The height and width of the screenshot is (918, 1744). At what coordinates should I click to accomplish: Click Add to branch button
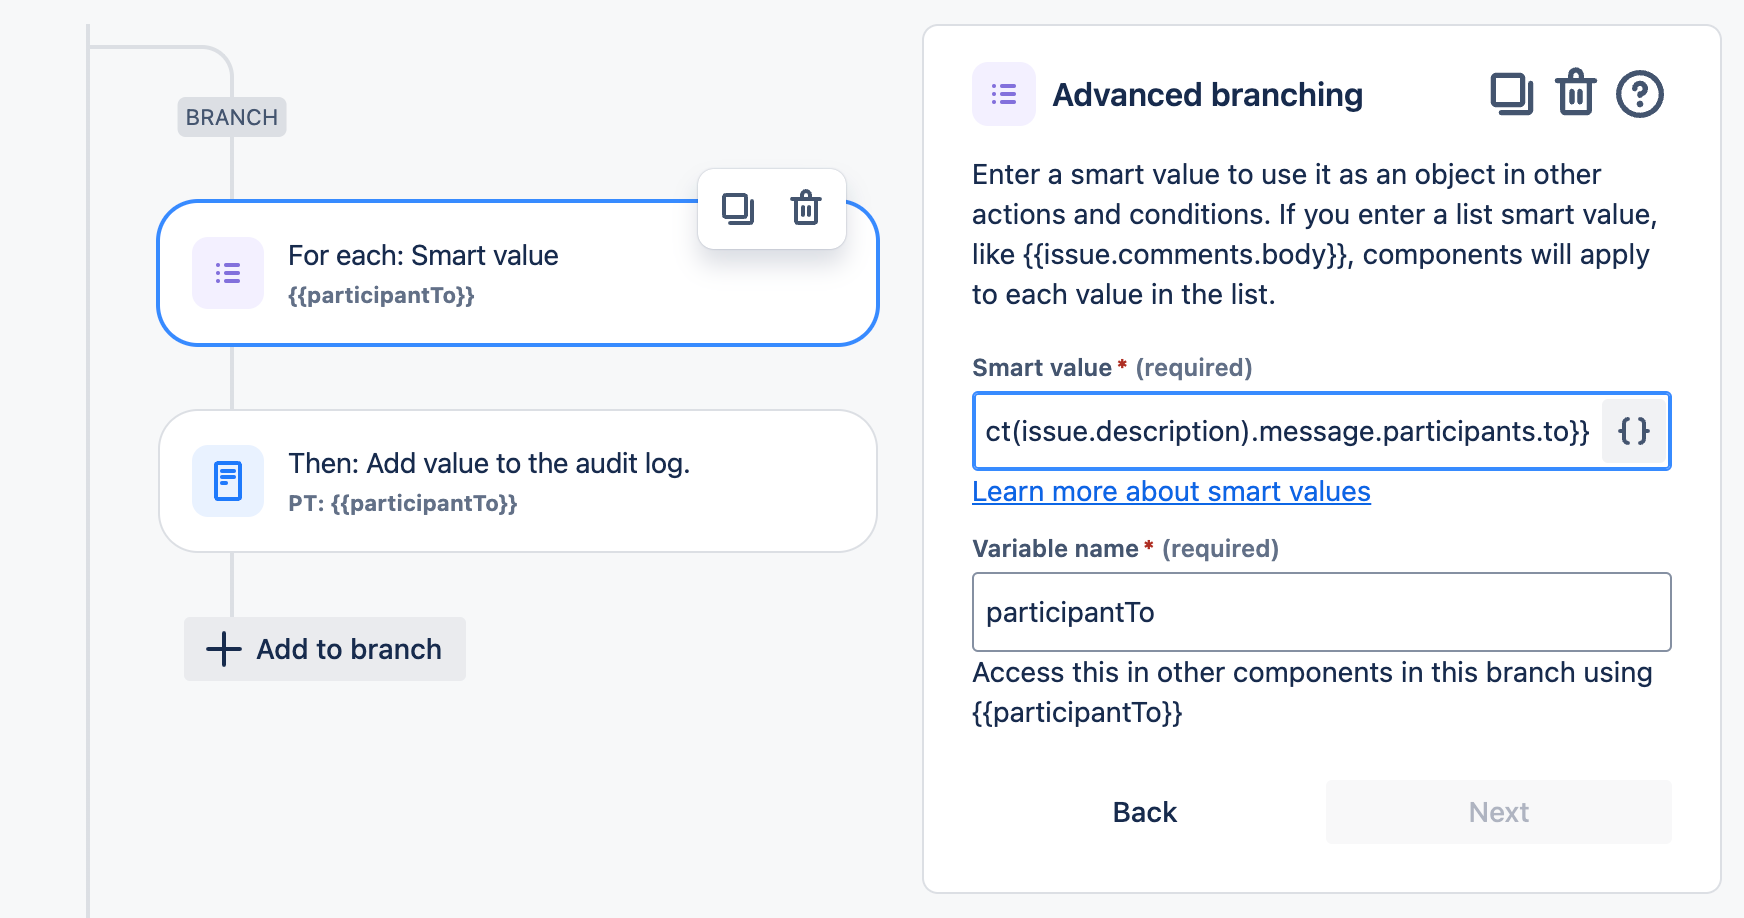pos(325,649)
